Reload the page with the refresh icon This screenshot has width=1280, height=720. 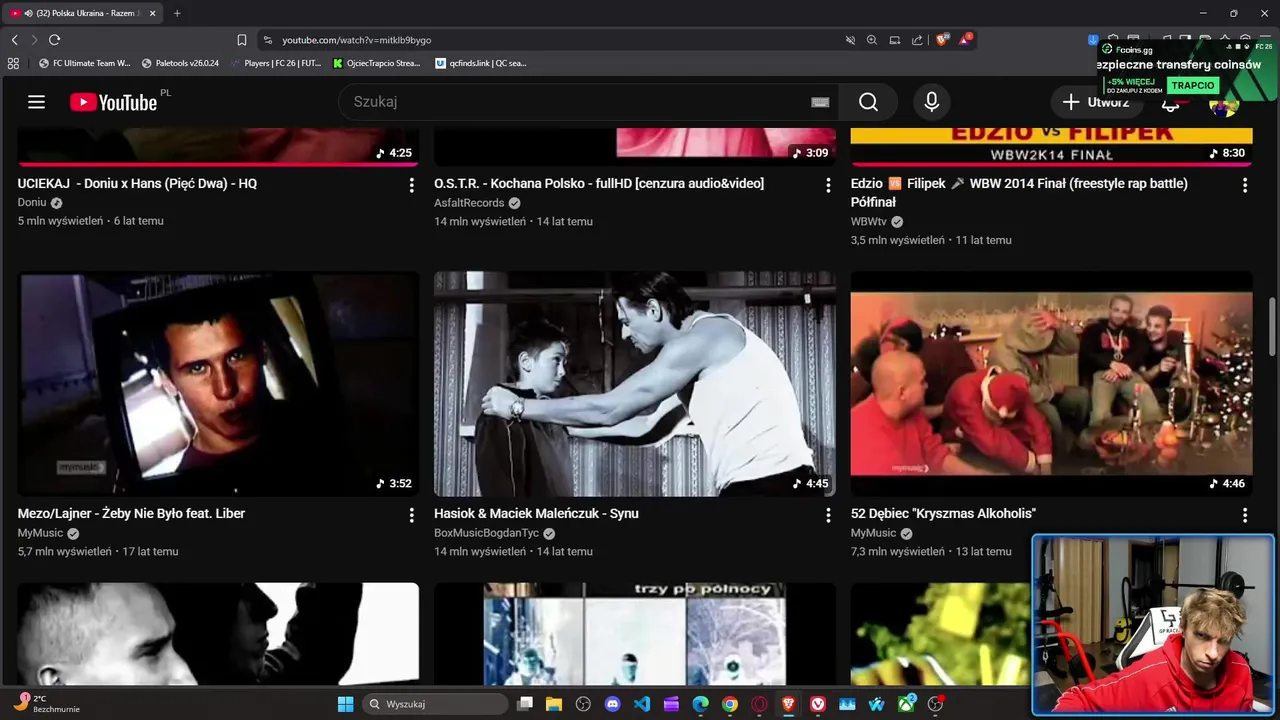[54, 40]
